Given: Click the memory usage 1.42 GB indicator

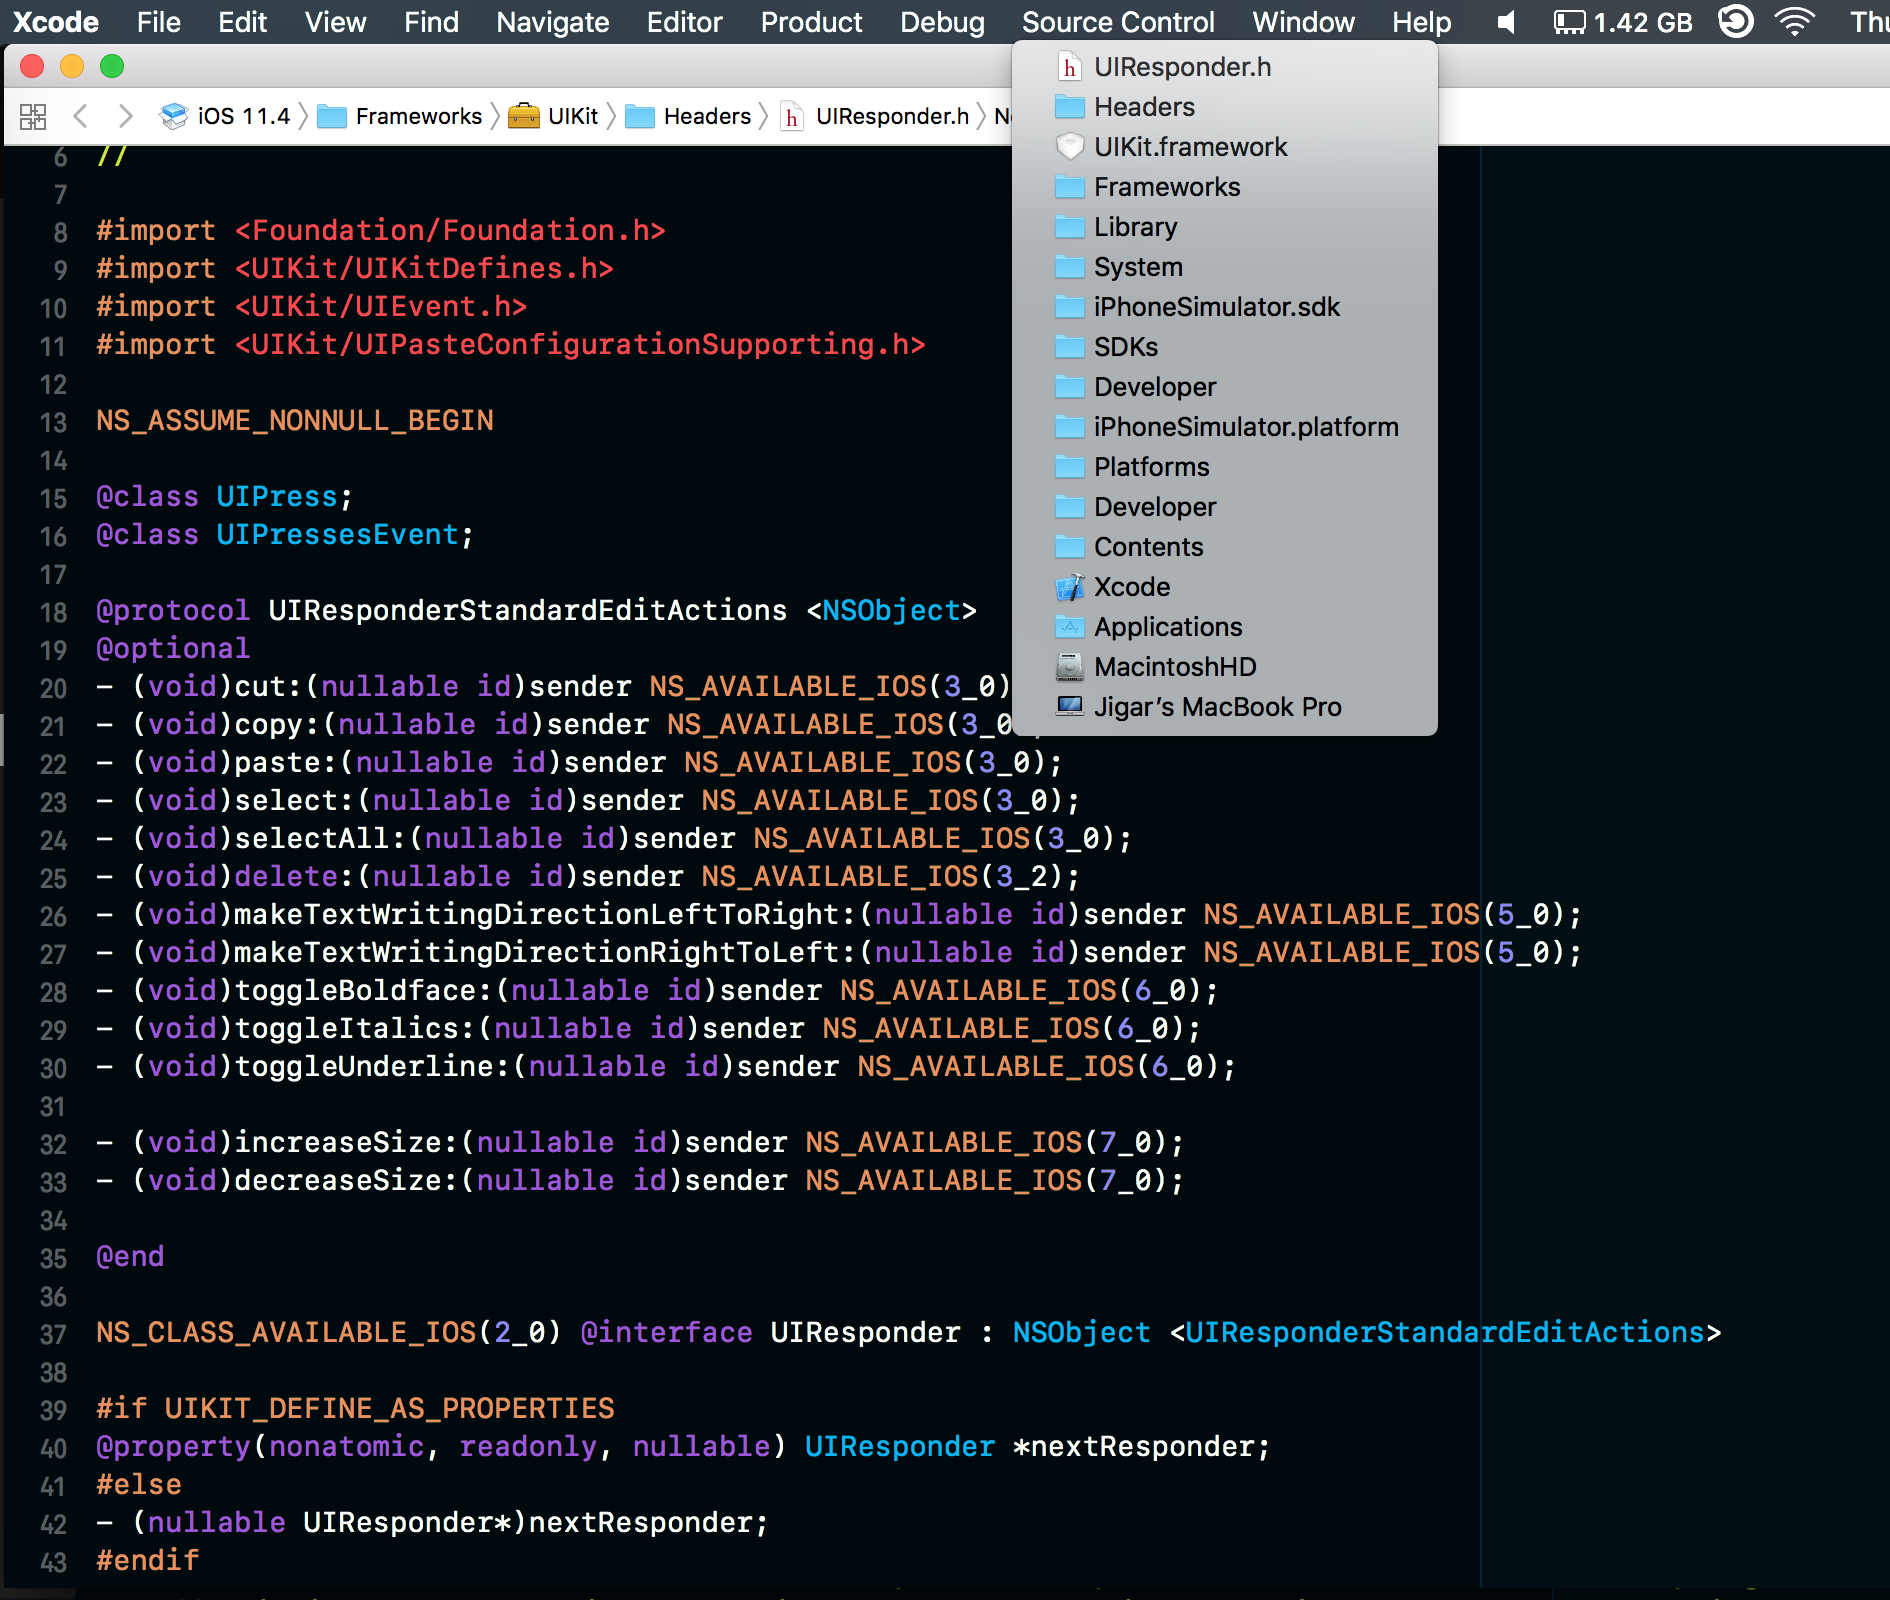Looking at the screenshot, I should pos(1623,22).
